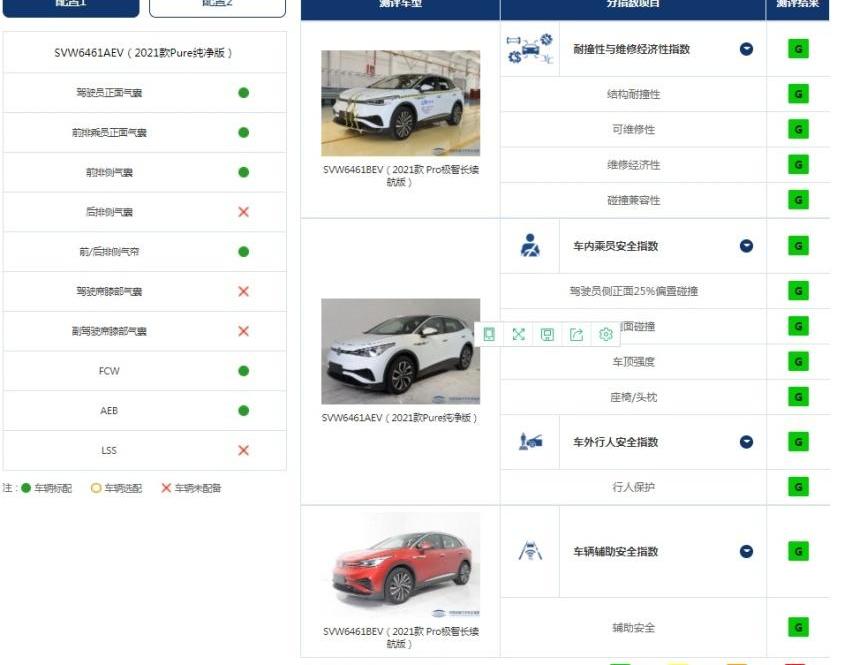Screen dimensions: 852x665
Task: Click the green dot in the AEB row
Action: [x=243, y=410]
